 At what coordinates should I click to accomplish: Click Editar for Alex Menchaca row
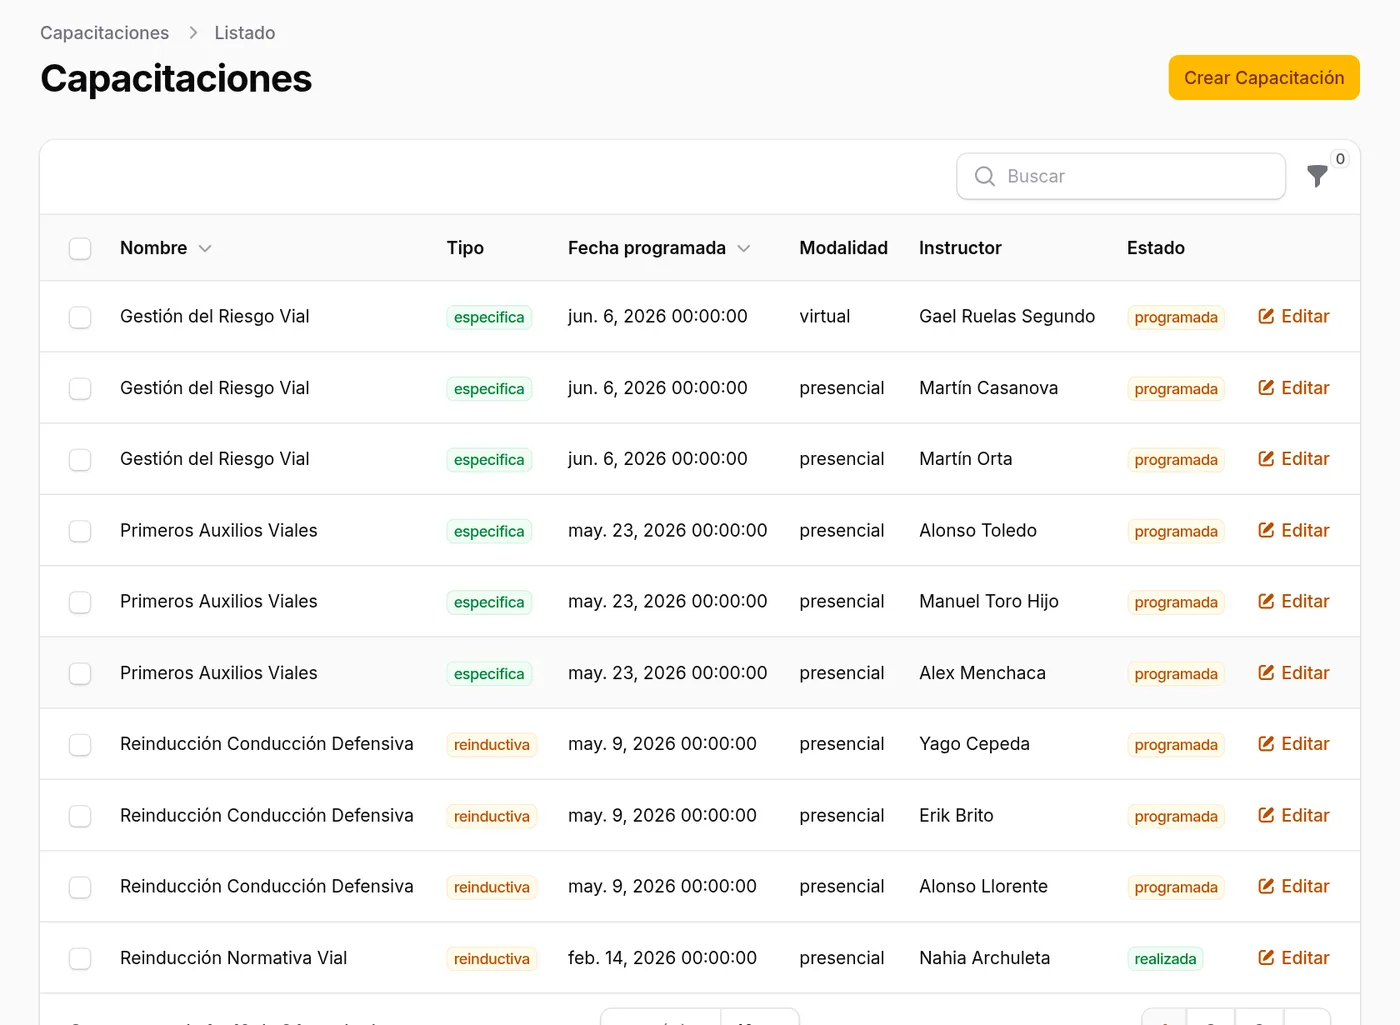(x=1293, y=673)
